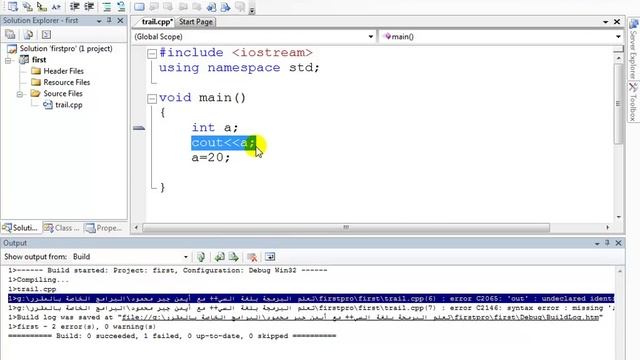Close the Solution Explorer panel

(x=120, y=20)
